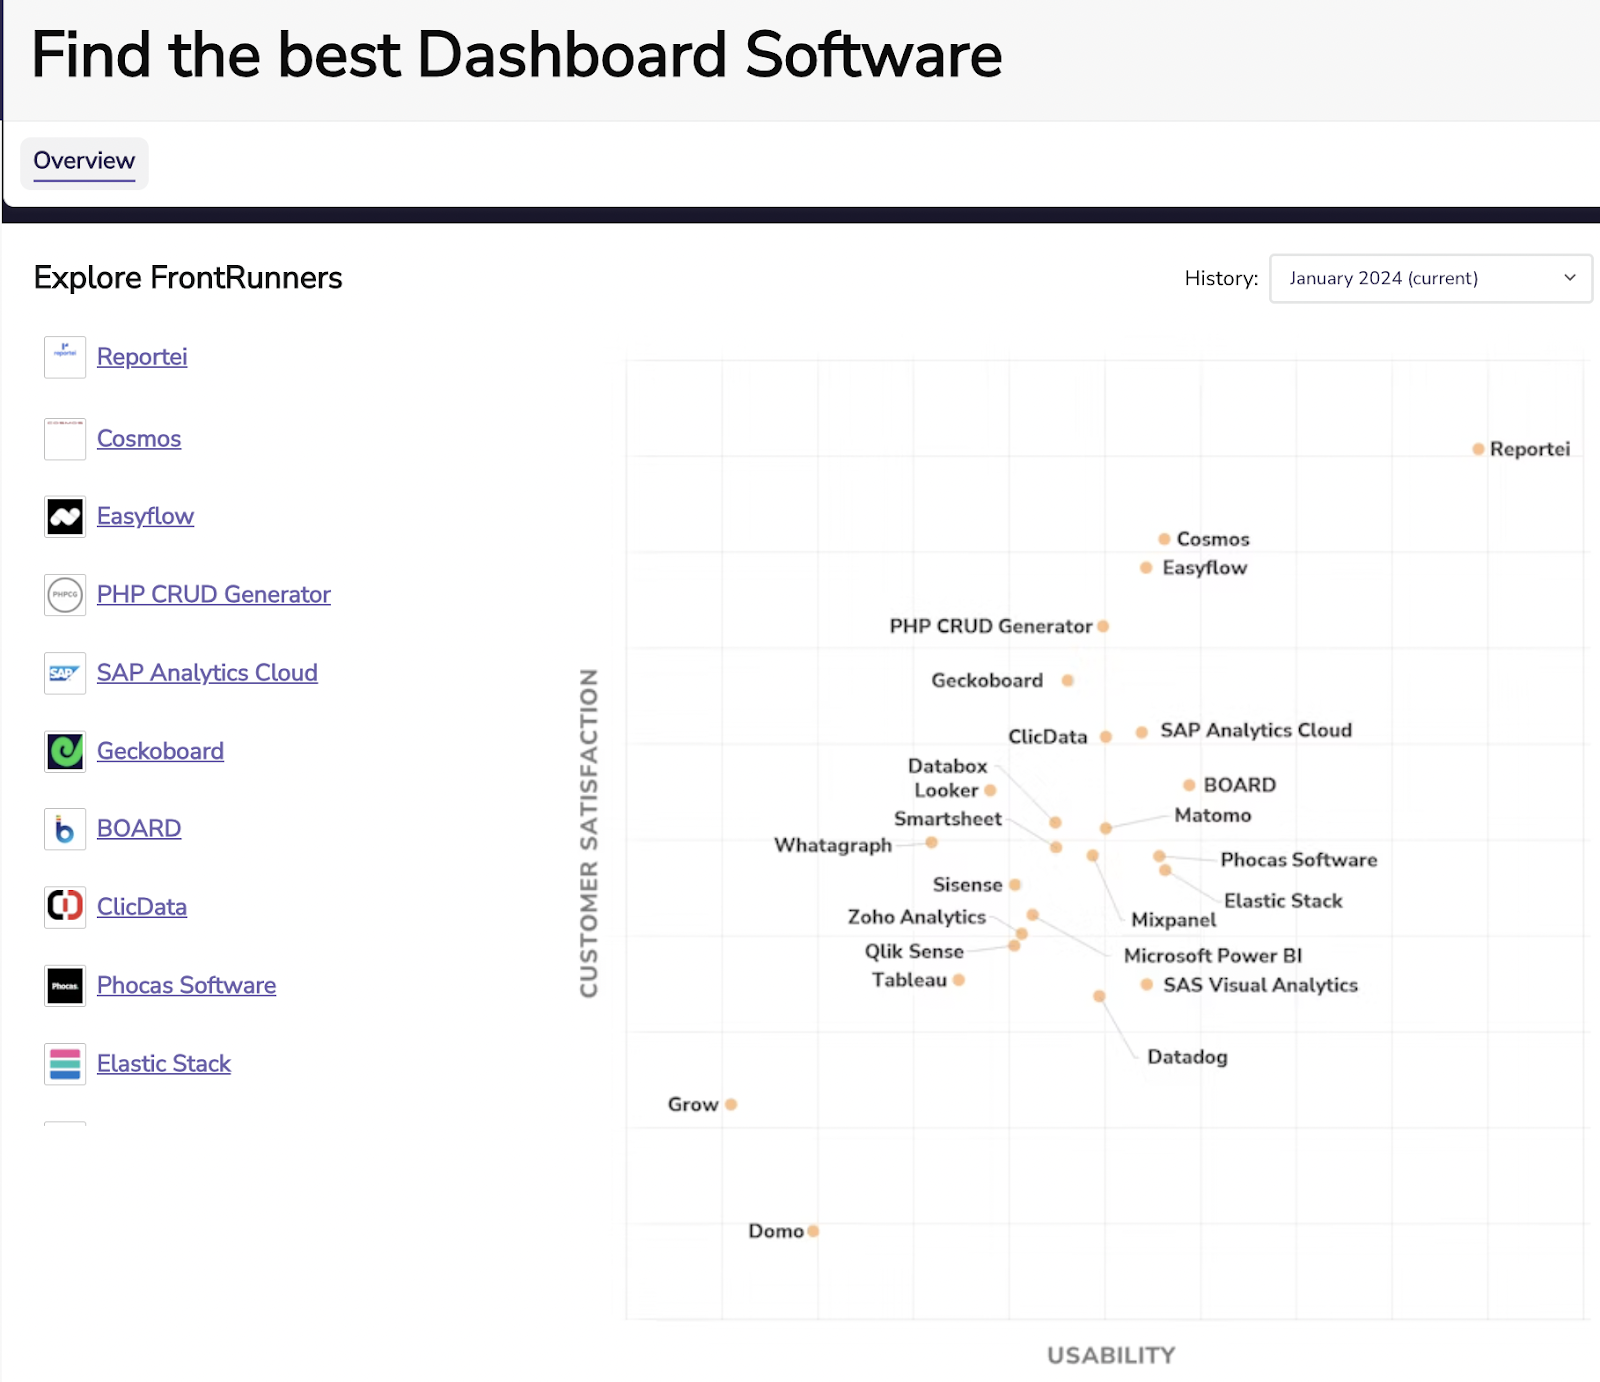Click the Datadog chart label
Screen dimensions: 1600x1382
pos(1187,1057)
